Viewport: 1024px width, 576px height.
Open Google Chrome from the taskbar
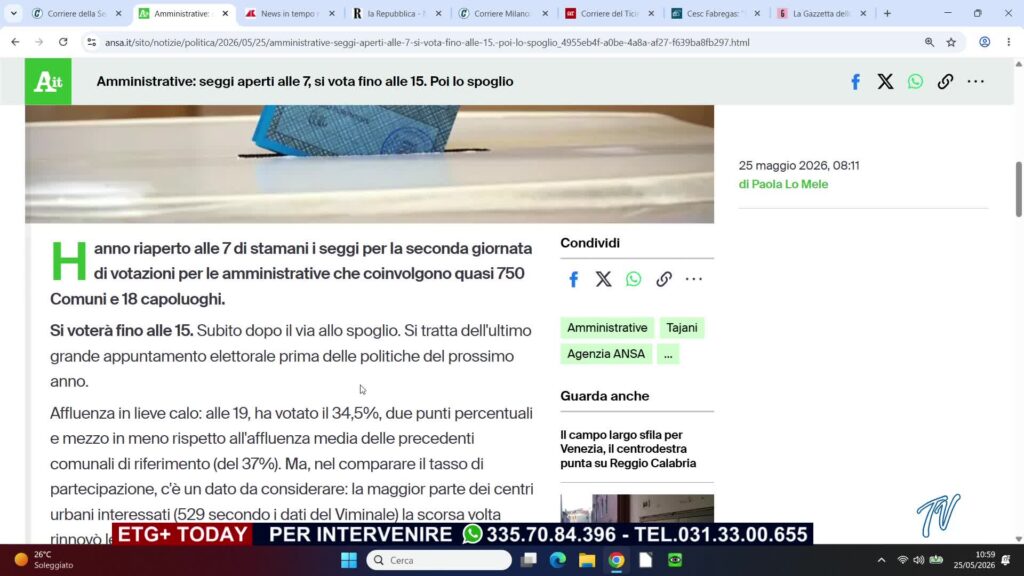pos(616,560)
